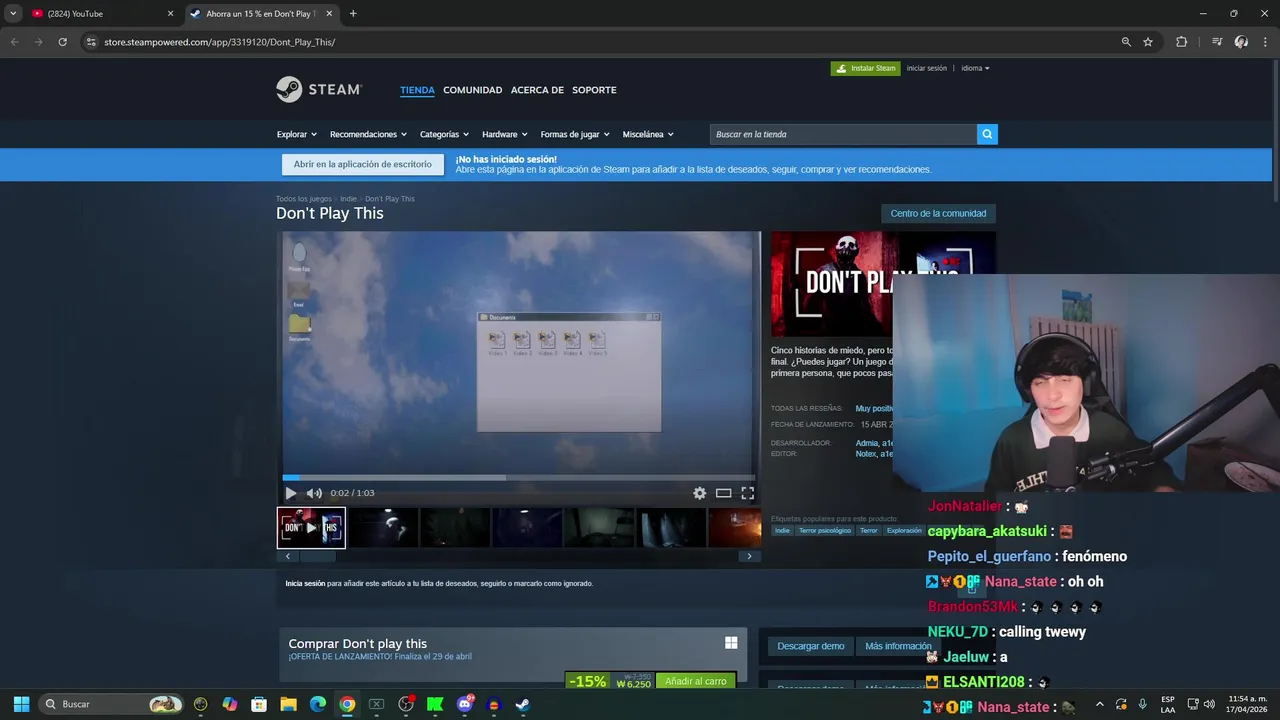
Task: Open the ACERCA DE menu
Action: click(x=537, y=90)
